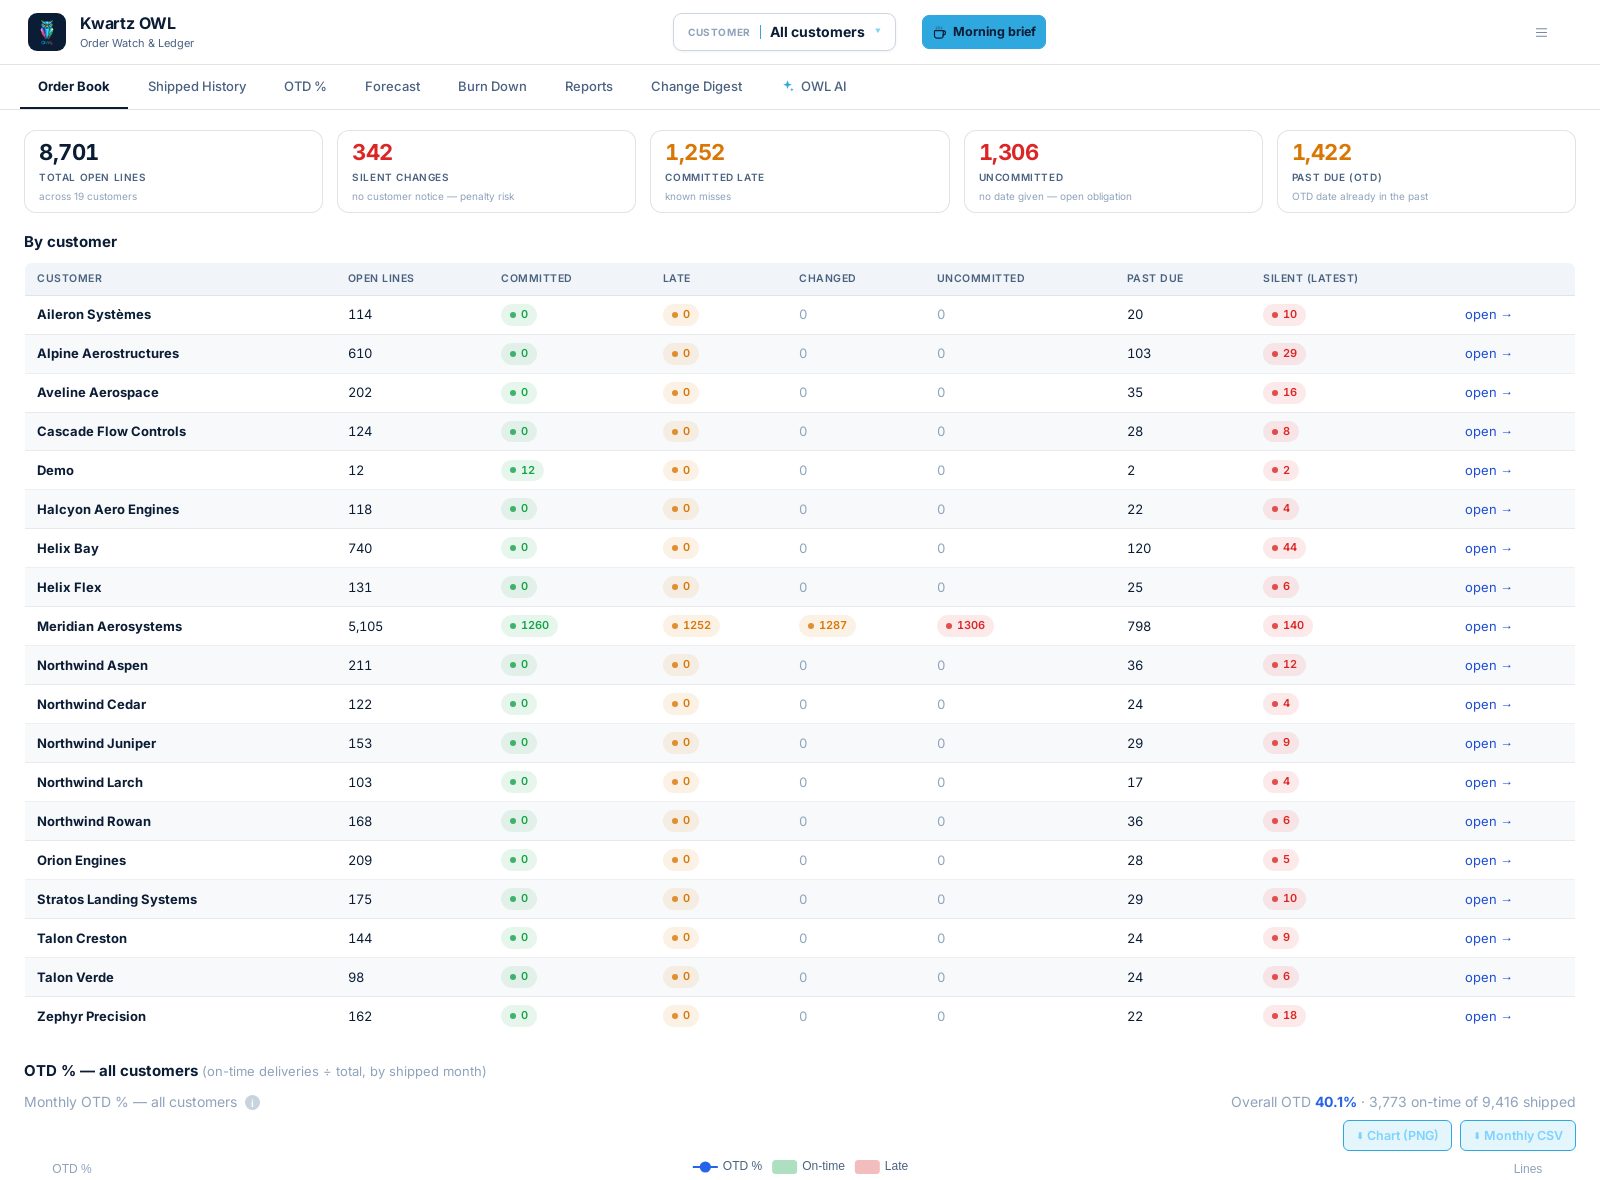Viewport: 1600px width, 1180px height.
Task: Click the 140 silent badge for Meridian
Action: [1288, 625]
